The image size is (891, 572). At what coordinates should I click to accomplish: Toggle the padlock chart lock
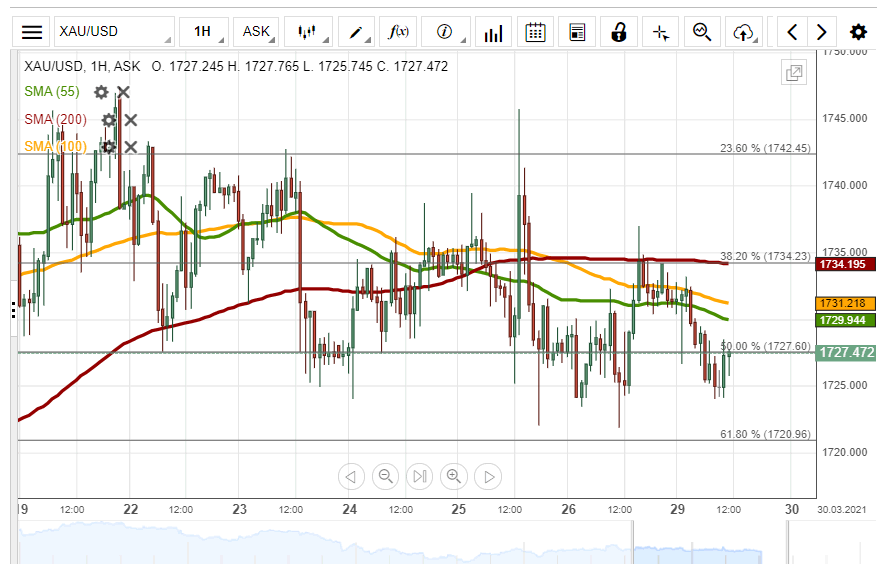618,32
